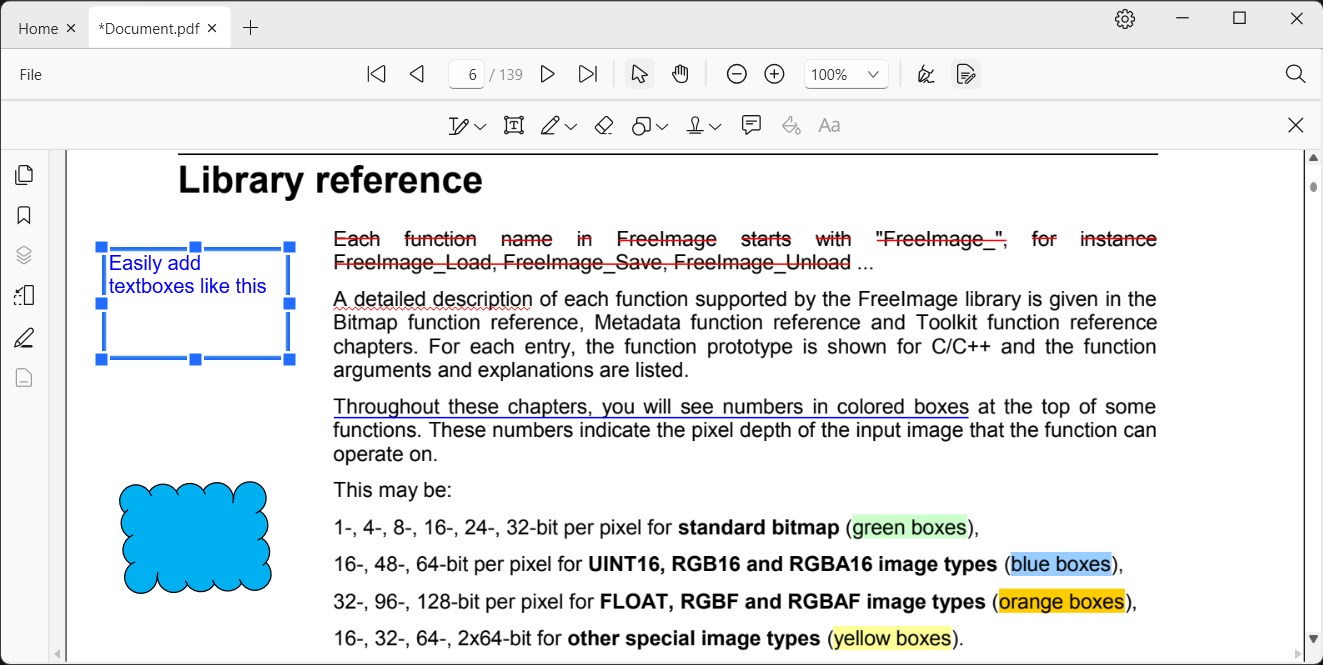Toggle the annotation edit mode button
Viewport: 1323px width, 665px height.
[966, 74]
